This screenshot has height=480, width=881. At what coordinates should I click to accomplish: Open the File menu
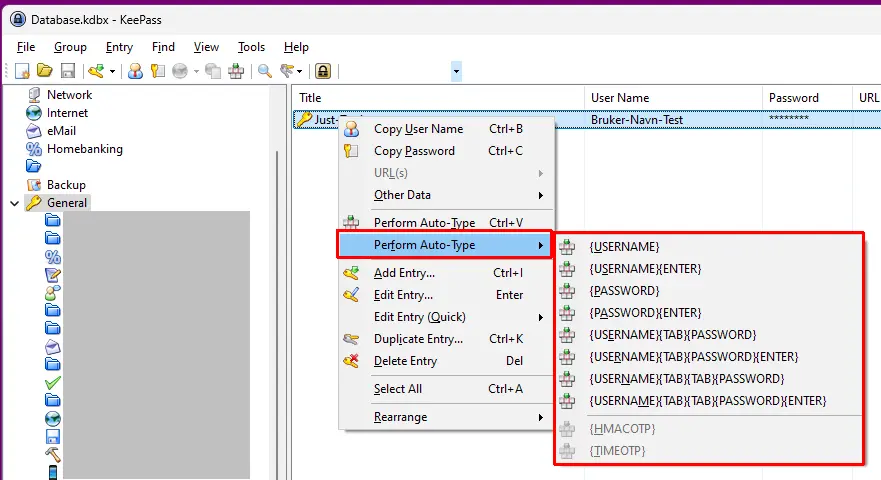coord(26,47)
